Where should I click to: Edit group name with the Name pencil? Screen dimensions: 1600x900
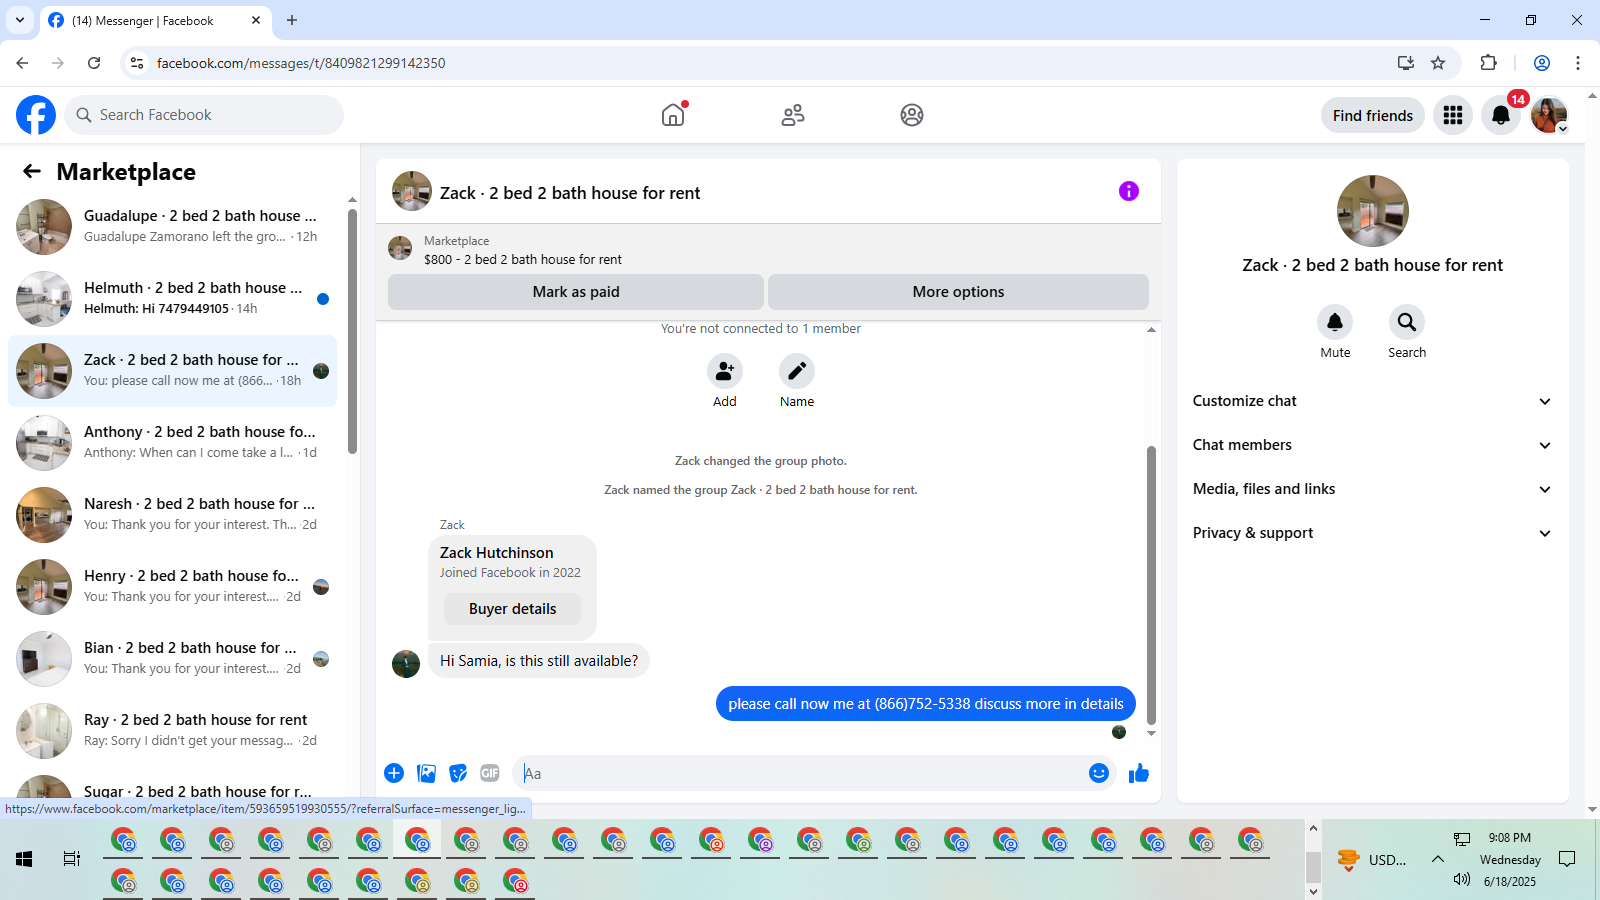click(797, 371)
